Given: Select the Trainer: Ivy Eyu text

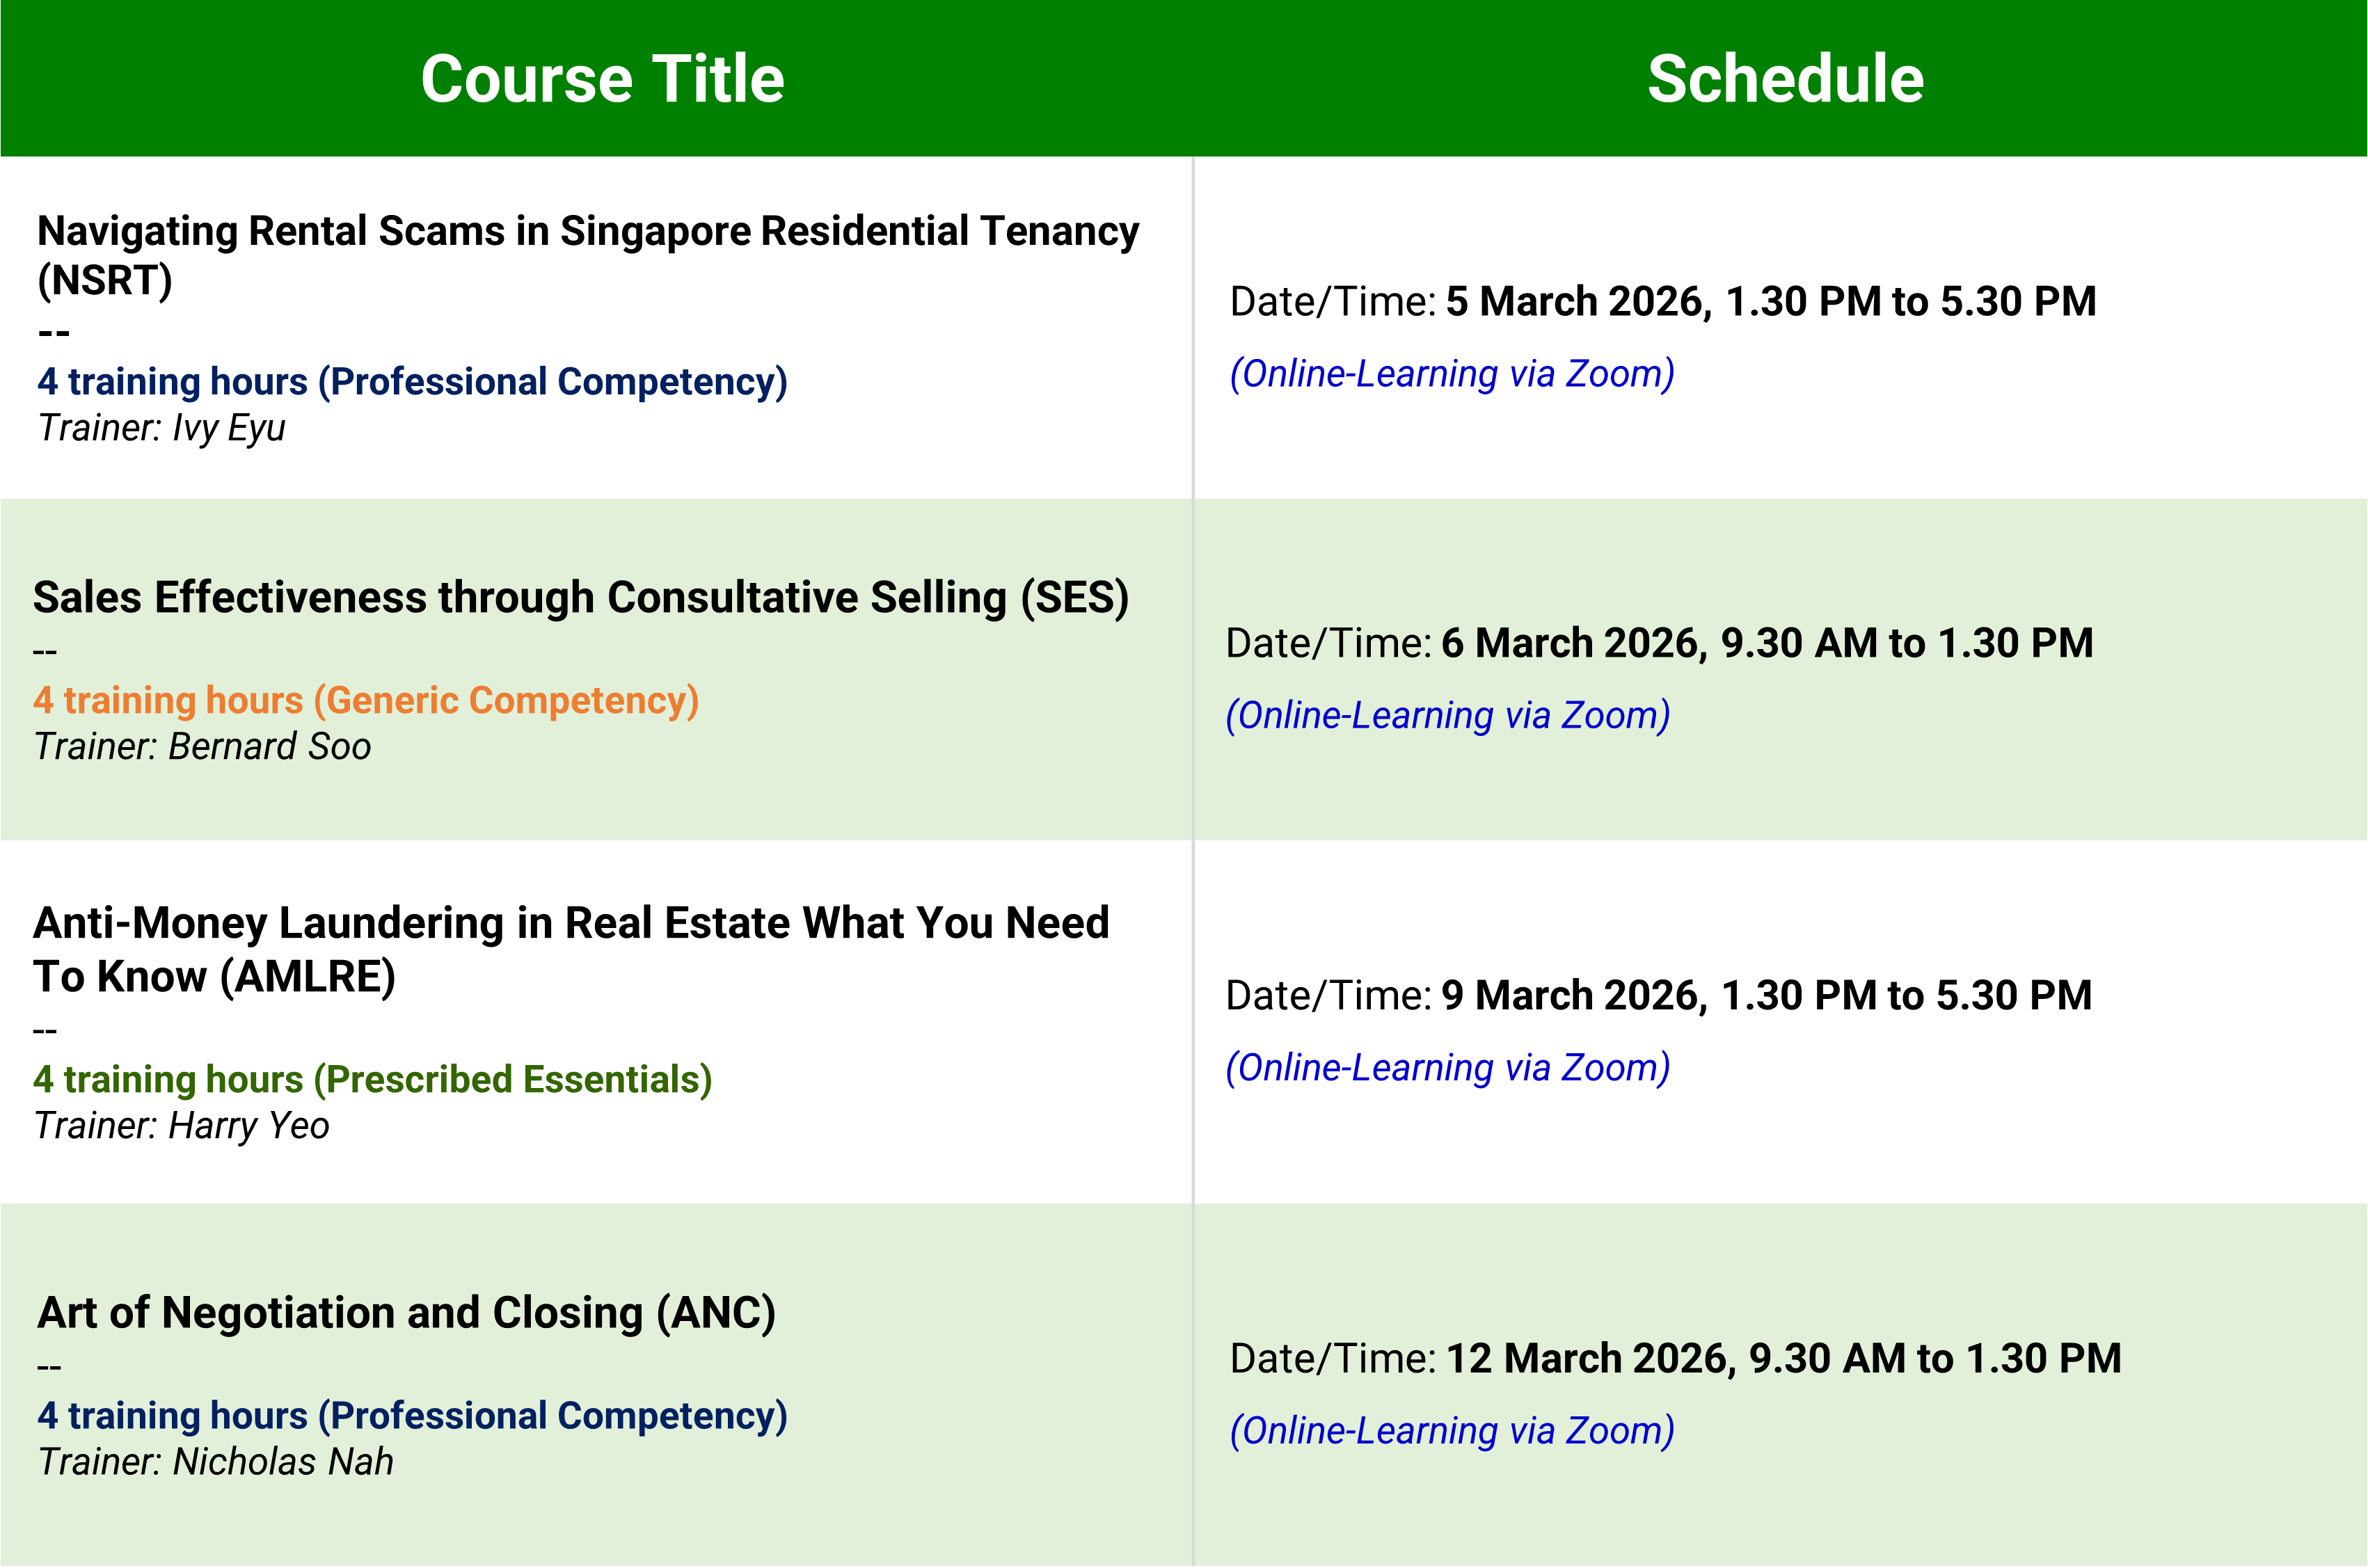Looking at the screenshot, I should (162, 428).
